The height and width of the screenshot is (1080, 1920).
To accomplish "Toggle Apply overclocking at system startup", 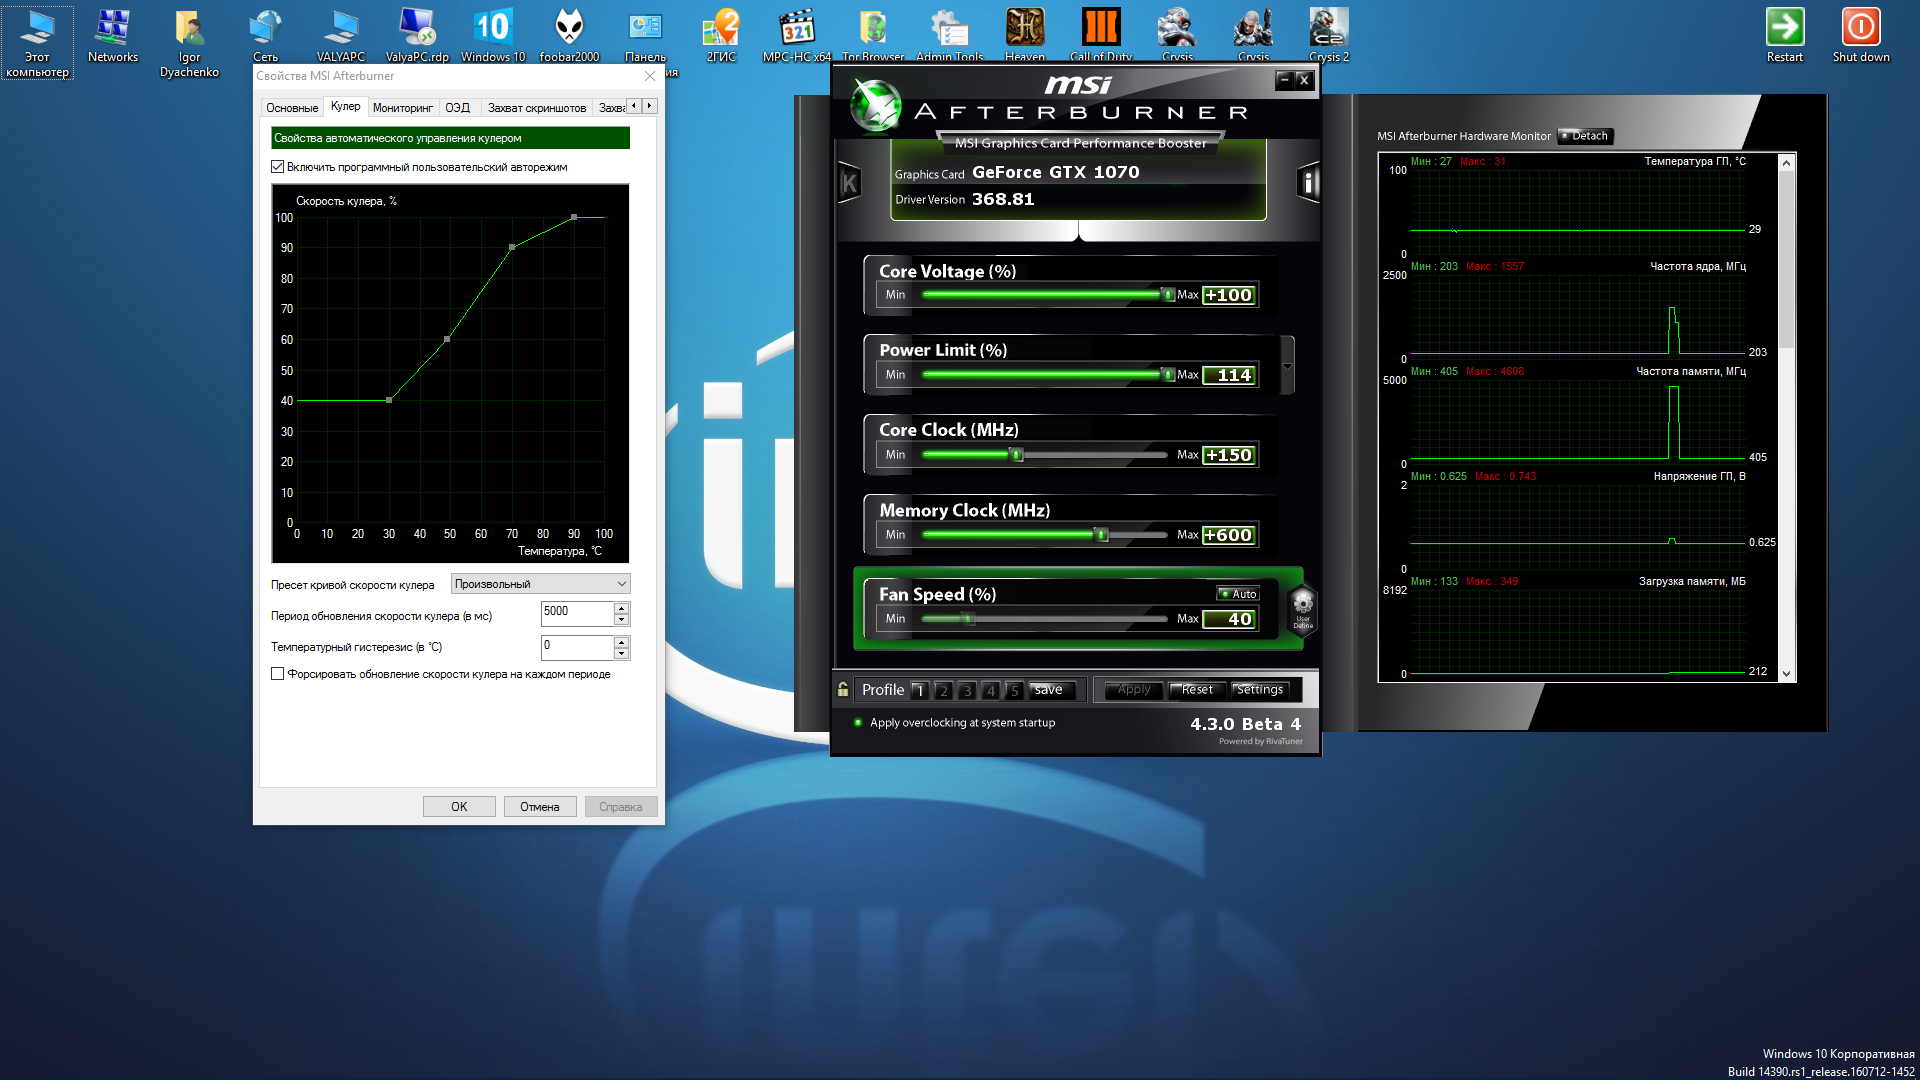I will click(858, 722).
